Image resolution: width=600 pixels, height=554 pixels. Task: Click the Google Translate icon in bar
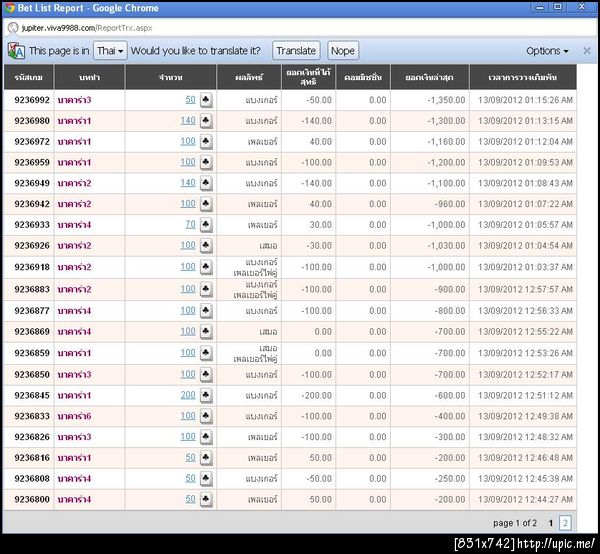pos(16,51)
